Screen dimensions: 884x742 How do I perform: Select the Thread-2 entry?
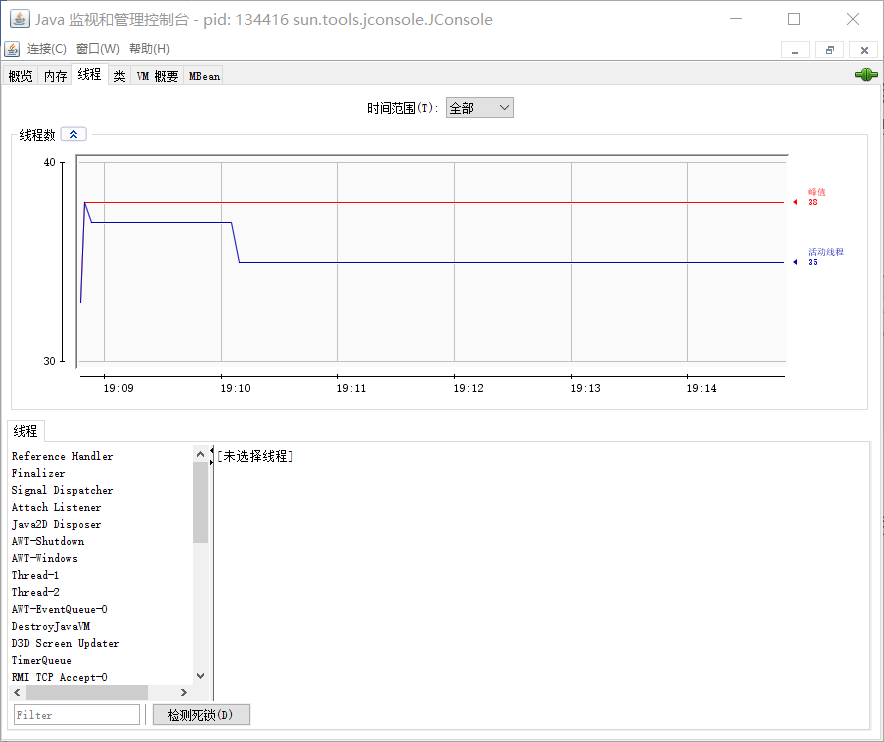36,592
